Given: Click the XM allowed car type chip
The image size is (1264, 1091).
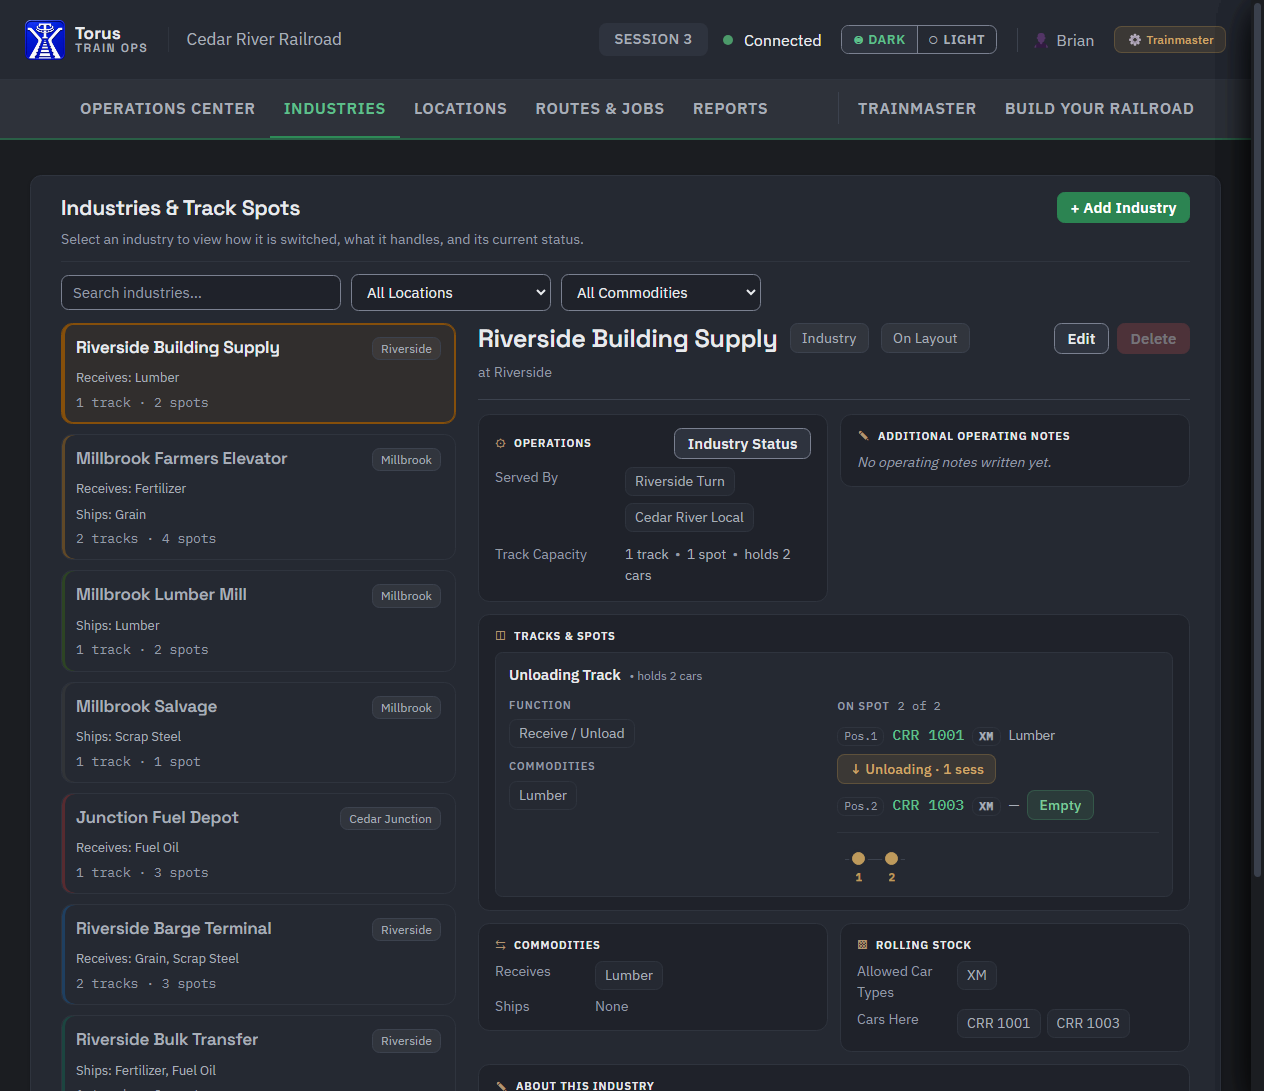Looking at the screenshot, I should click(977, 975).
